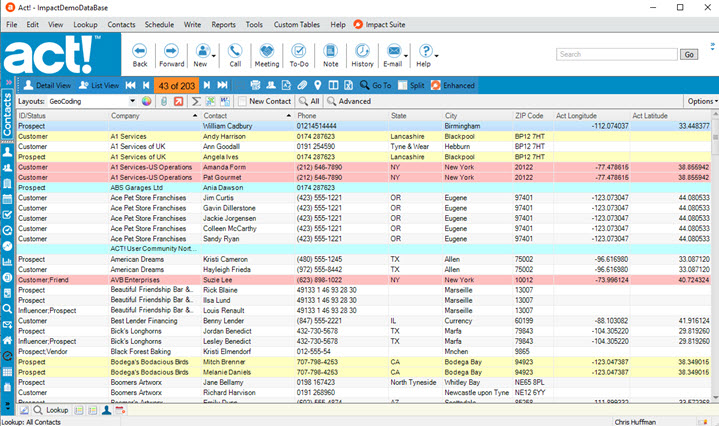This screenshot has width=719, height=426.
Task: Click the Search input field
Action: (616, 54)
